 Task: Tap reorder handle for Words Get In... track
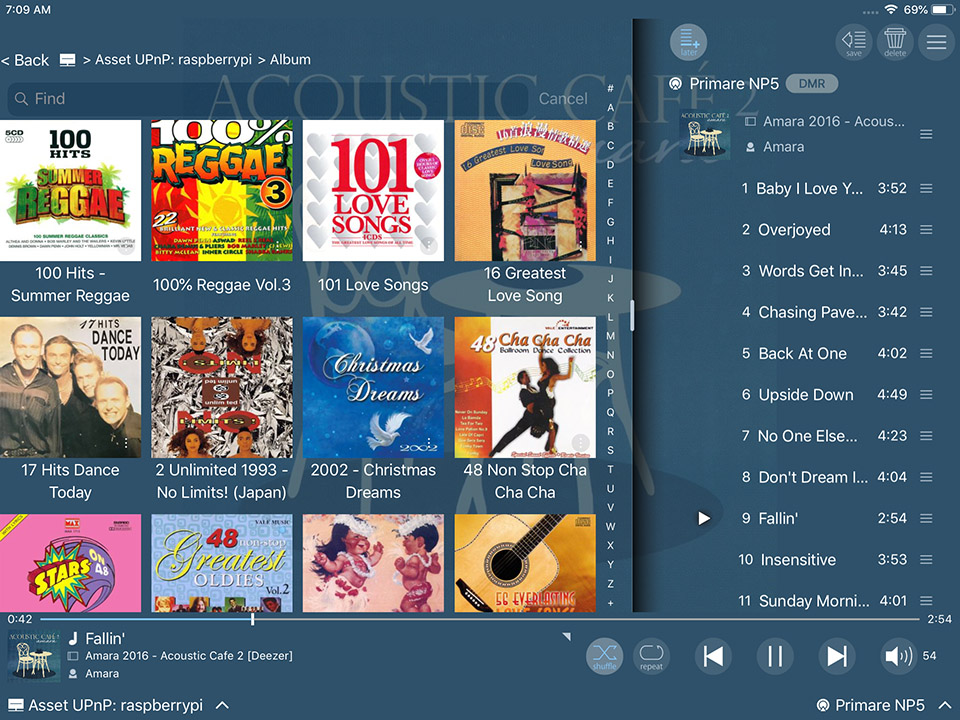pyautogui.click(x=926, y=271)
